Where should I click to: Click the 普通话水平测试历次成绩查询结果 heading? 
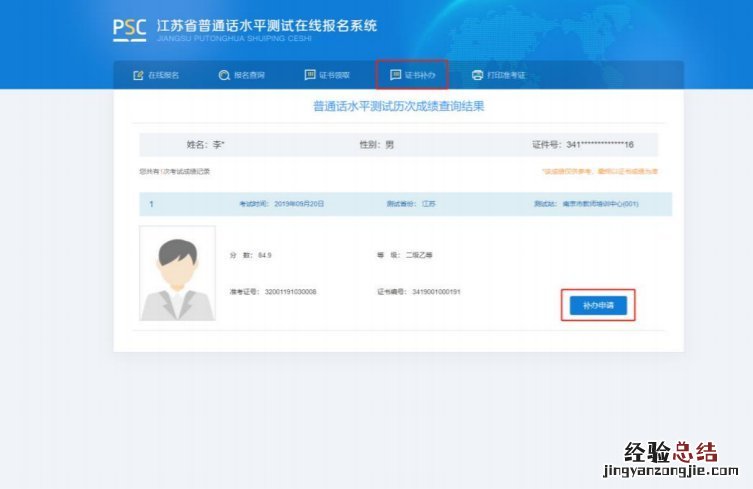tap(398, 105)
